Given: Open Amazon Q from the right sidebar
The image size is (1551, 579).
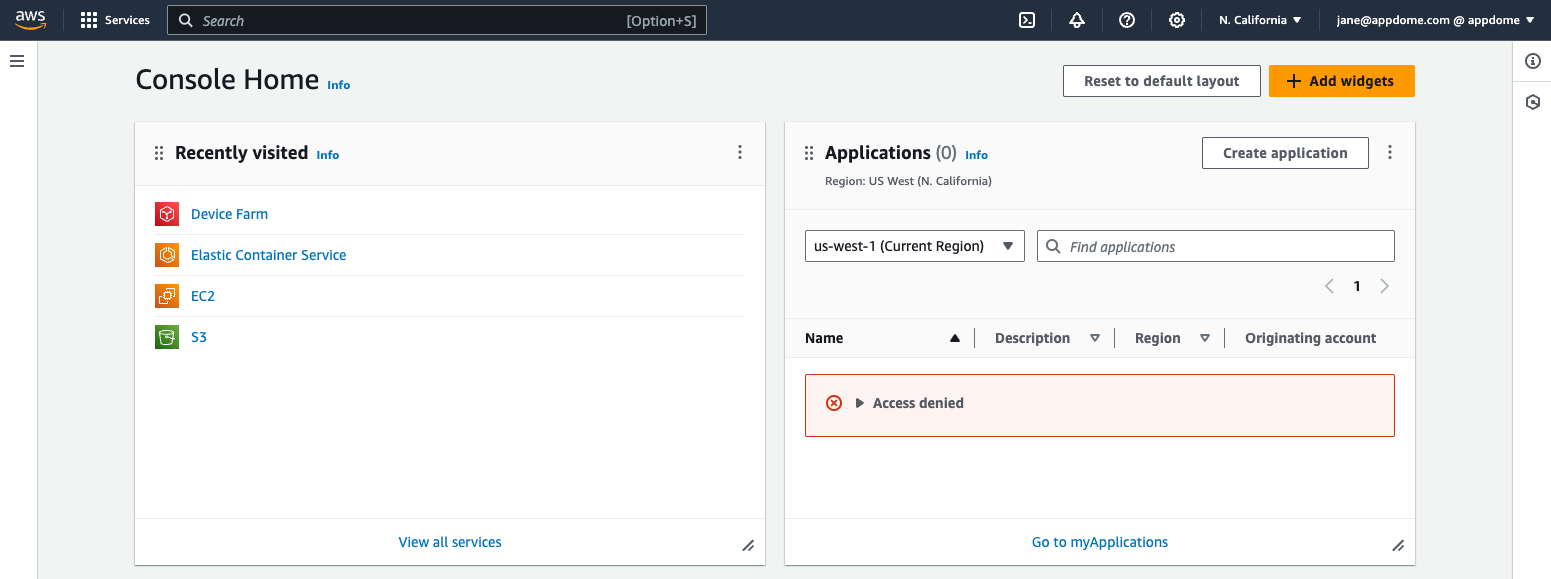Looking at the screenshot, I should pyautogui.click(x=1532, y=102).
